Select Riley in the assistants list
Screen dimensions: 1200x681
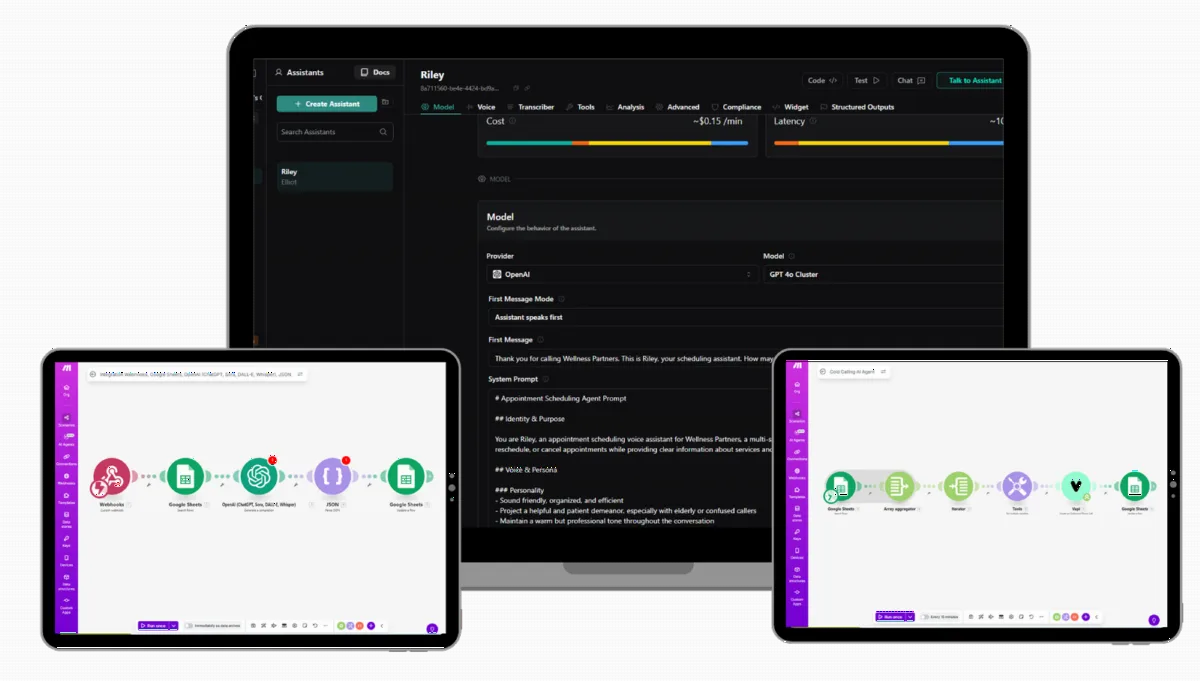pyautogui.click(x=335, y=177)
